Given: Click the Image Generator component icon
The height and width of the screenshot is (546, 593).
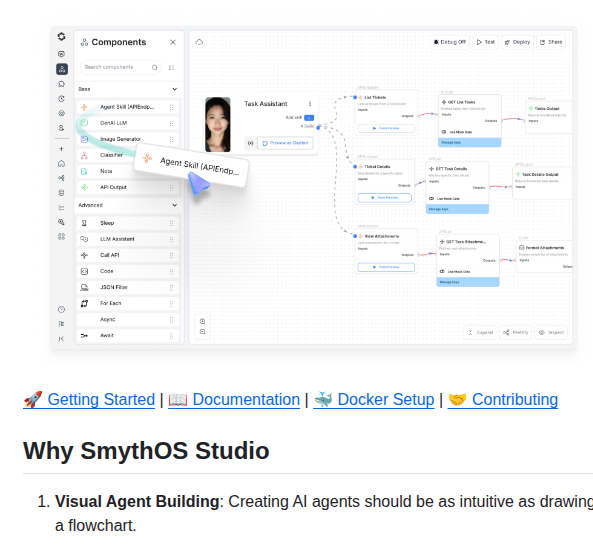Looking at the screenshot, I should pyautogui.click(x=84, y=139).
